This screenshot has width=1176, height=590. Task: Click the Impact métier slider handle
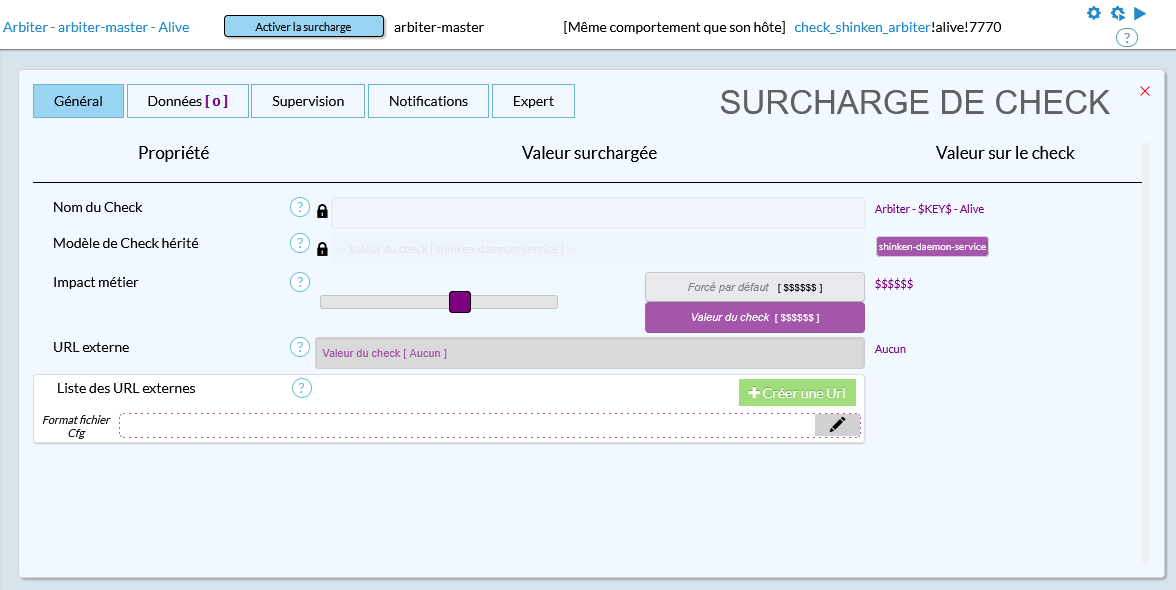[460, 302]
